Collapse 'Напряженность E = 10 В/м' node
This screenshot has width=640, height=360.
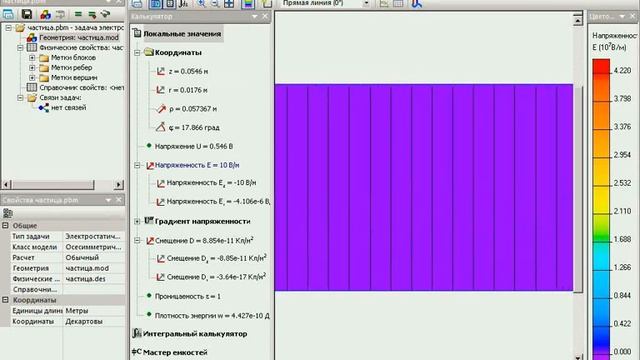pyautogui.click(x=137, y=165)
